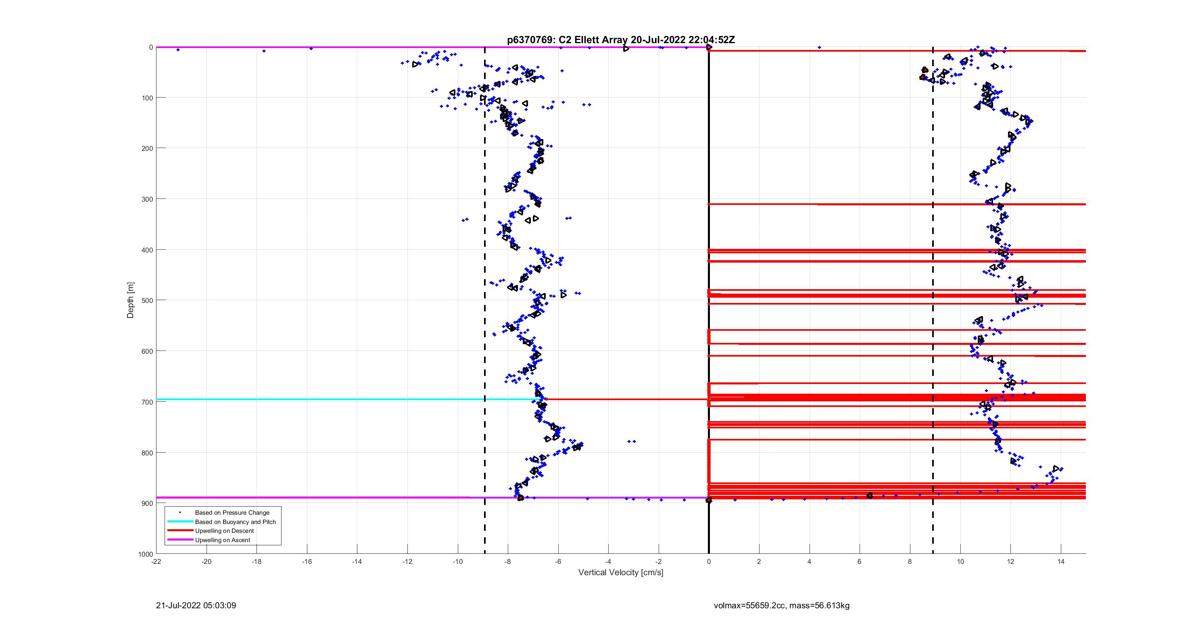Click velocity axis tick label 8
1200x622 pixels.
(x=909, y=562)
